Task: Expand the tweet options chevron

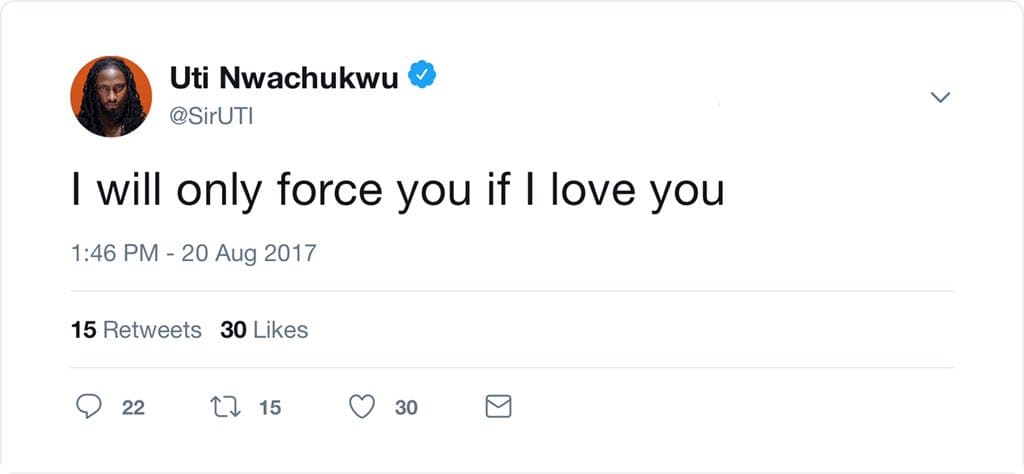Action: point(940,97)
